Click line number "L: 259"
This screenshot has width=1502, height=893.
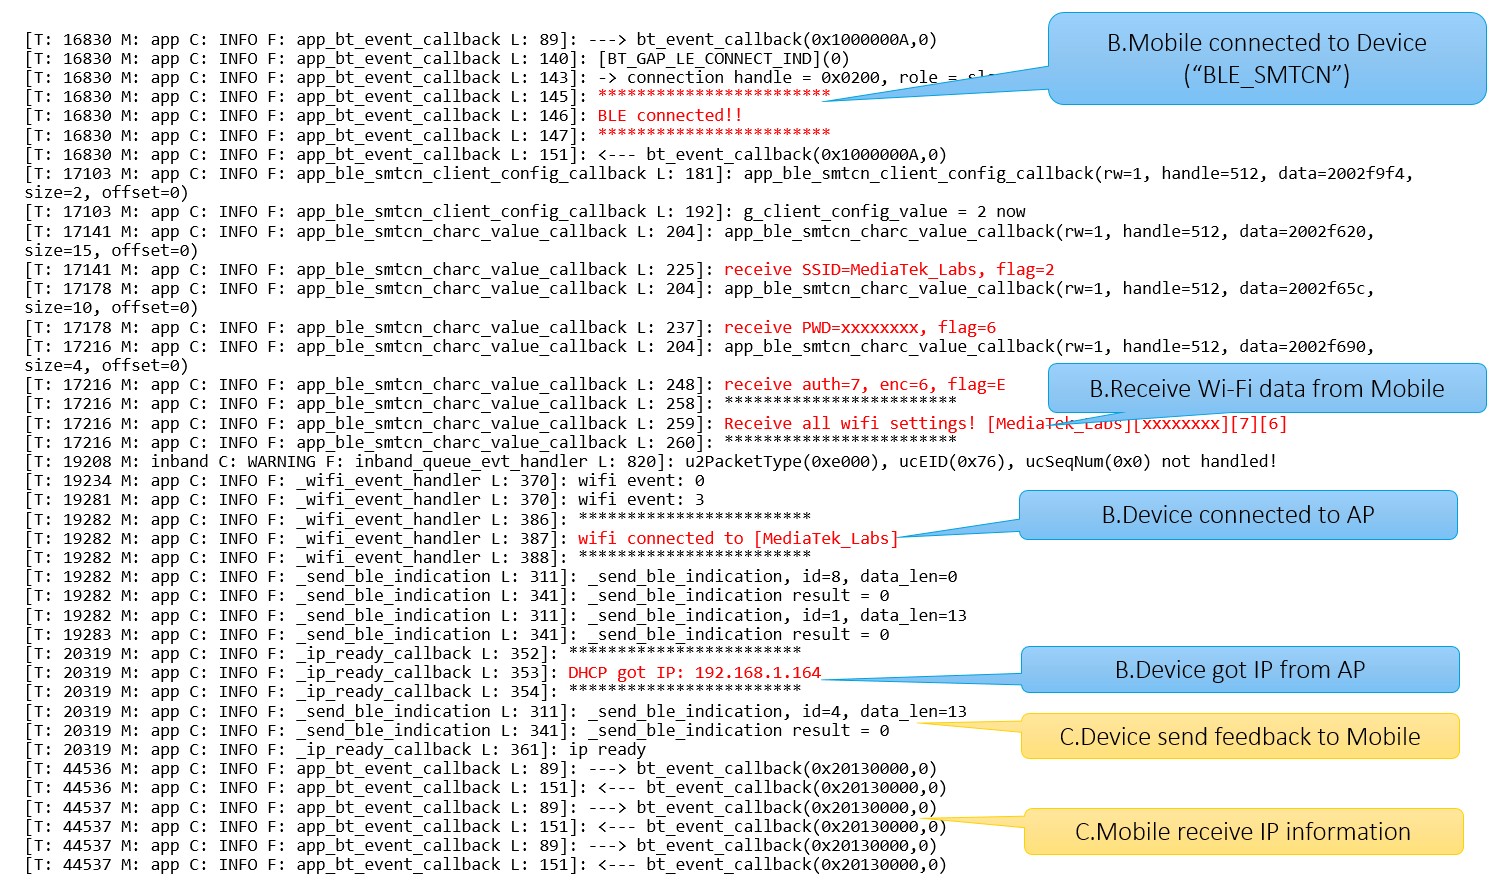point(670,424)
